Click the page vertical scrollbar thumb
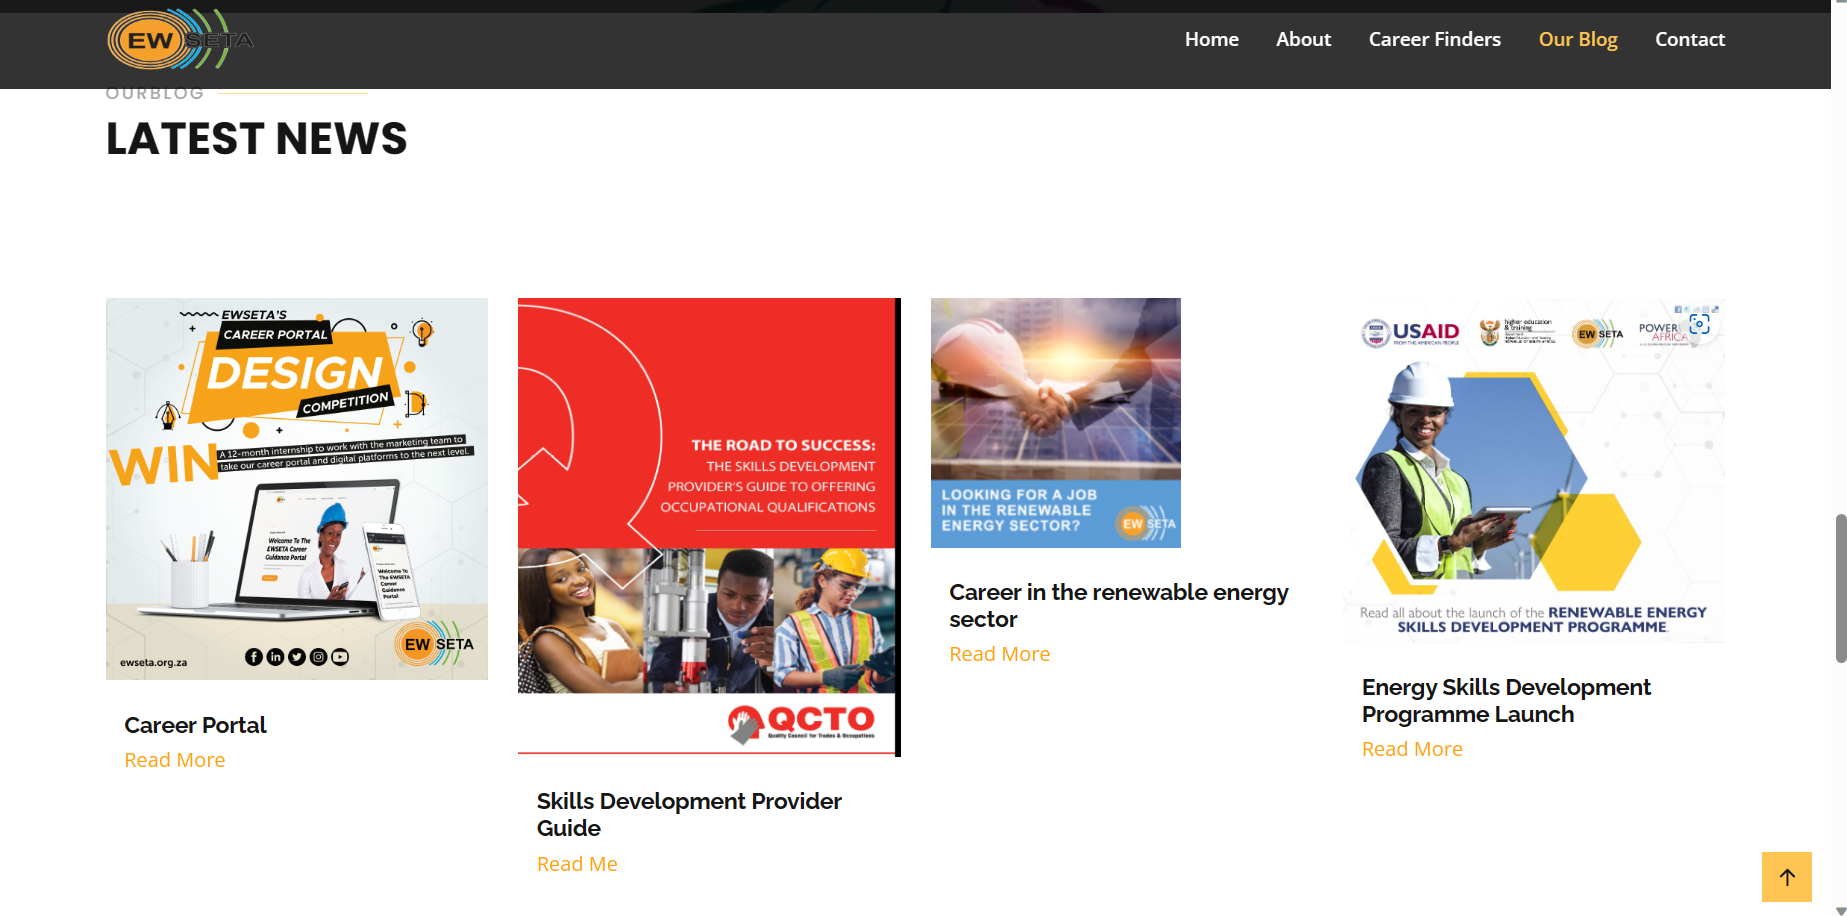The width and height of the screenshot is (1847, 916). [1840, 588]
